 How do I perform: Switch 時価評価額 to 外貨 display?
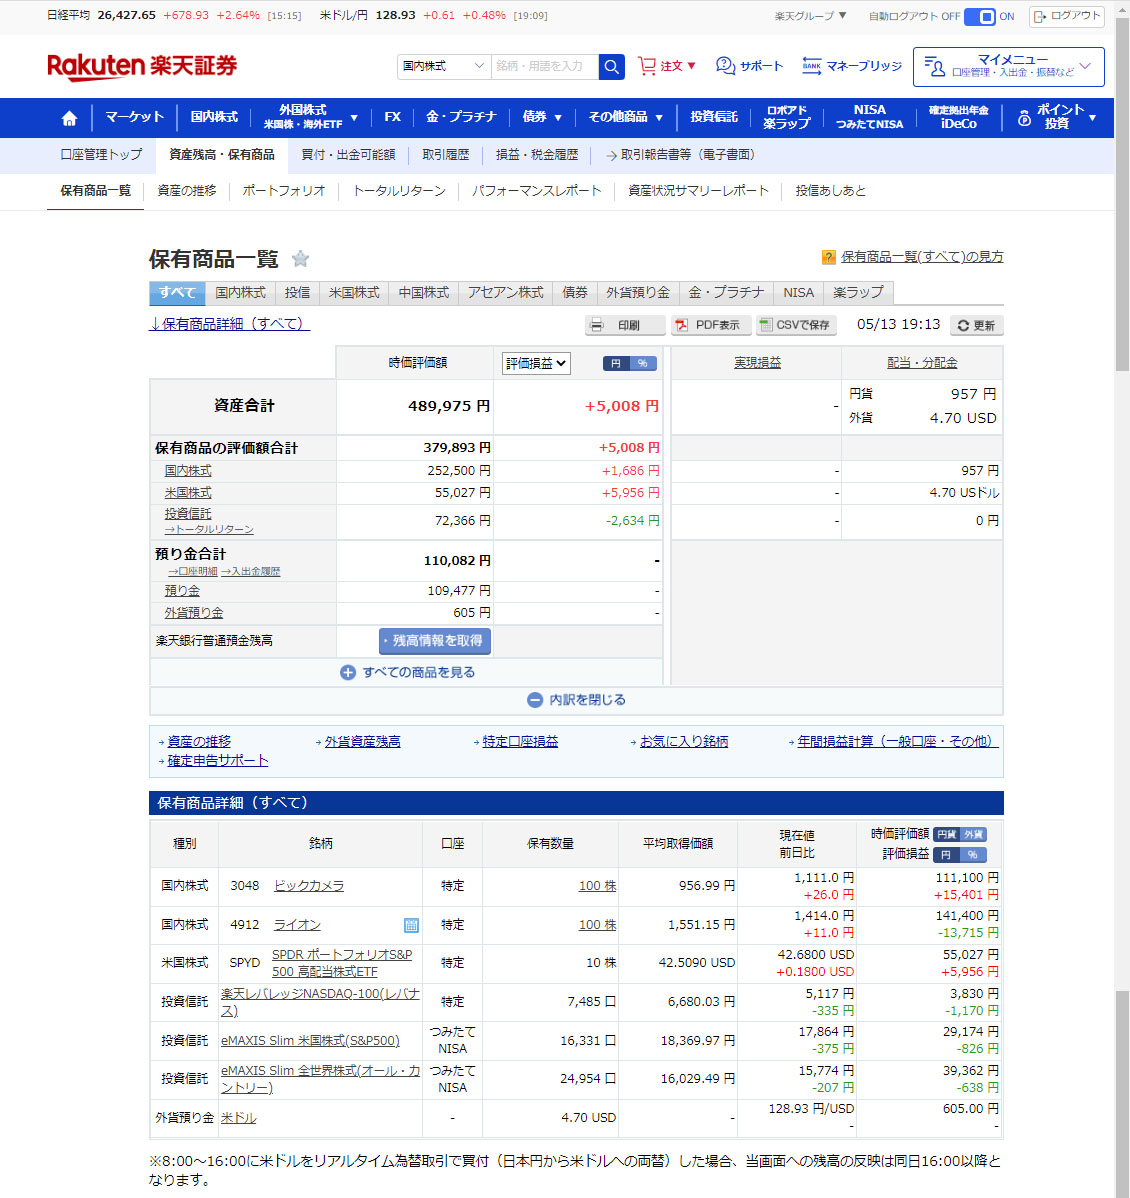(973, 834)
